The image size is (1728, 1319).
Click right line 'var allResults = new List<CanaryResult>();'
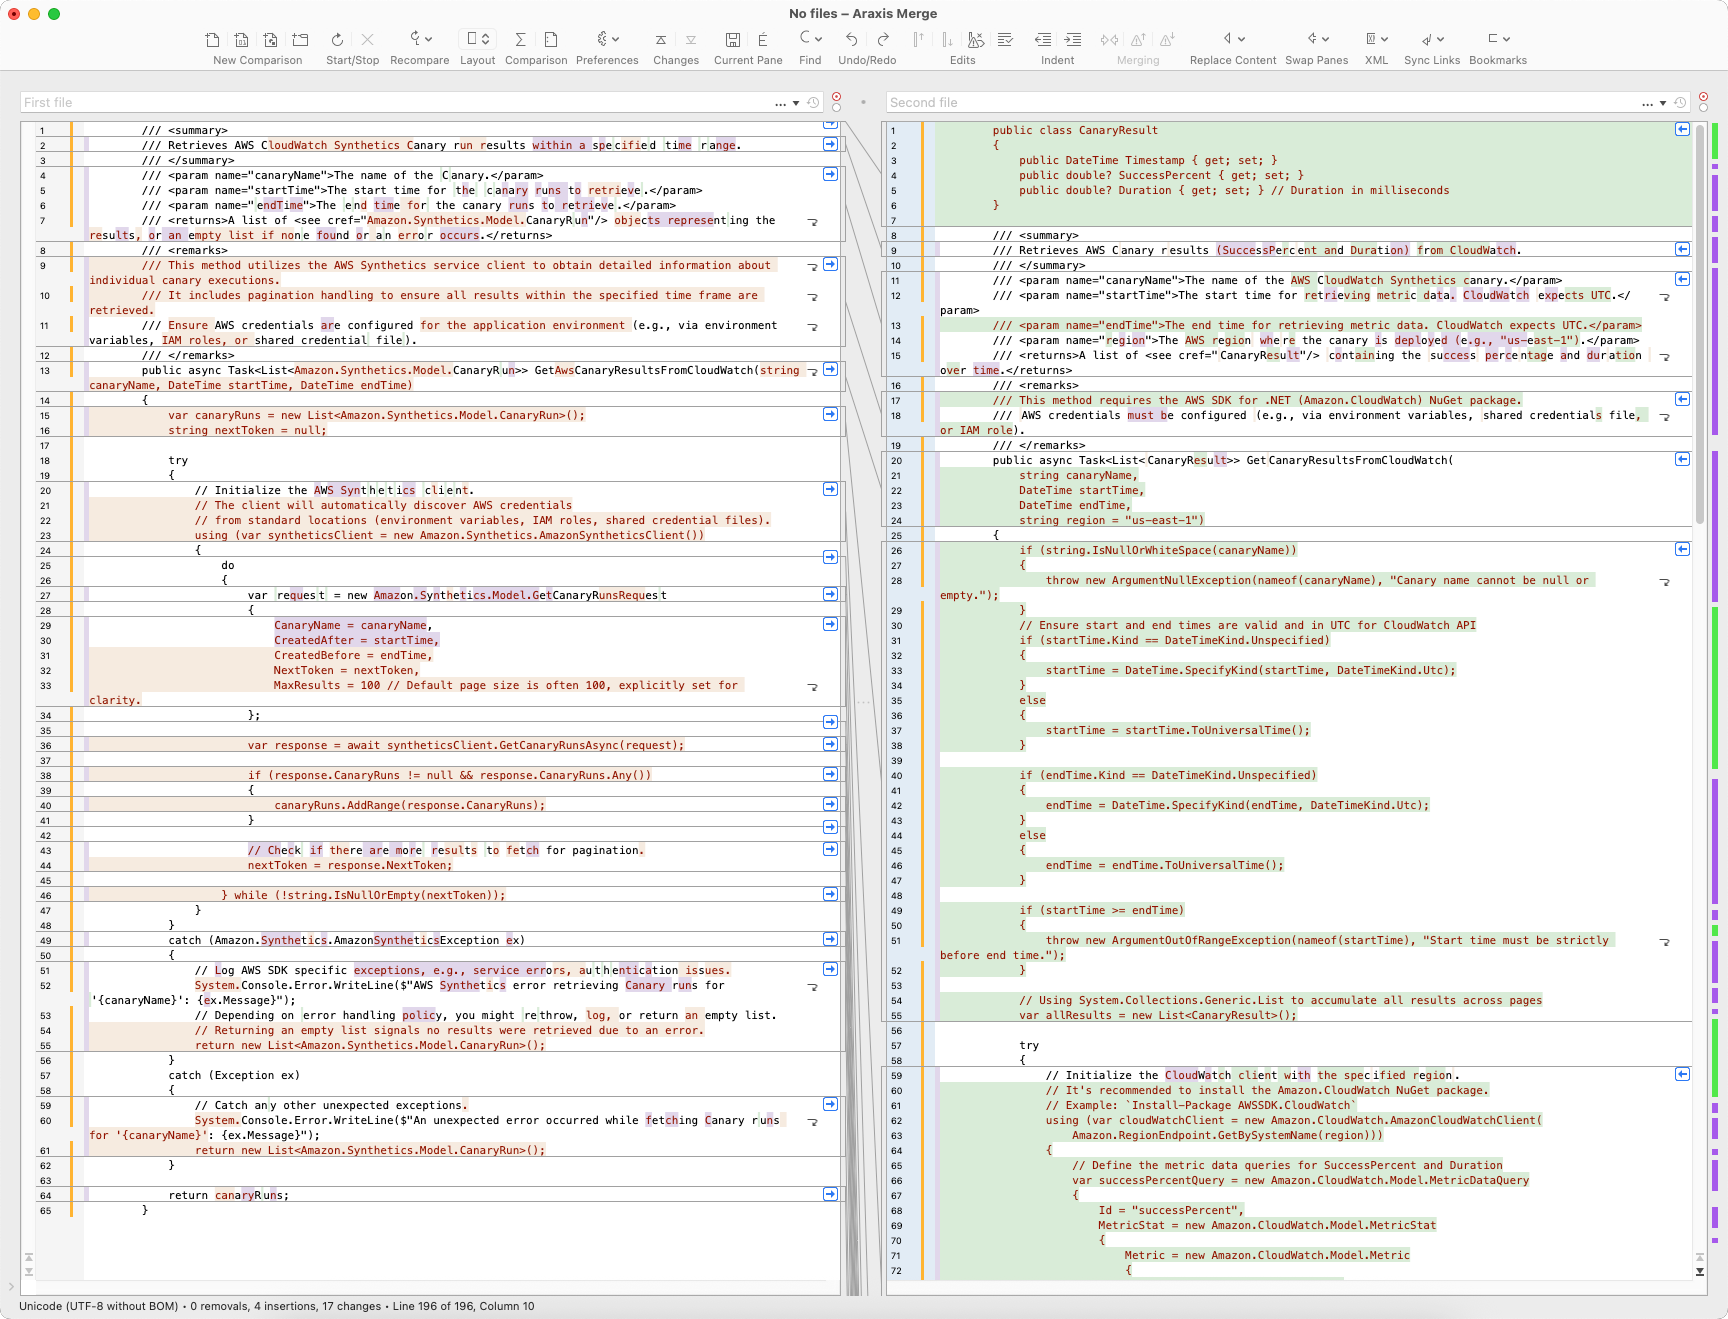tap(1157, 1015)
